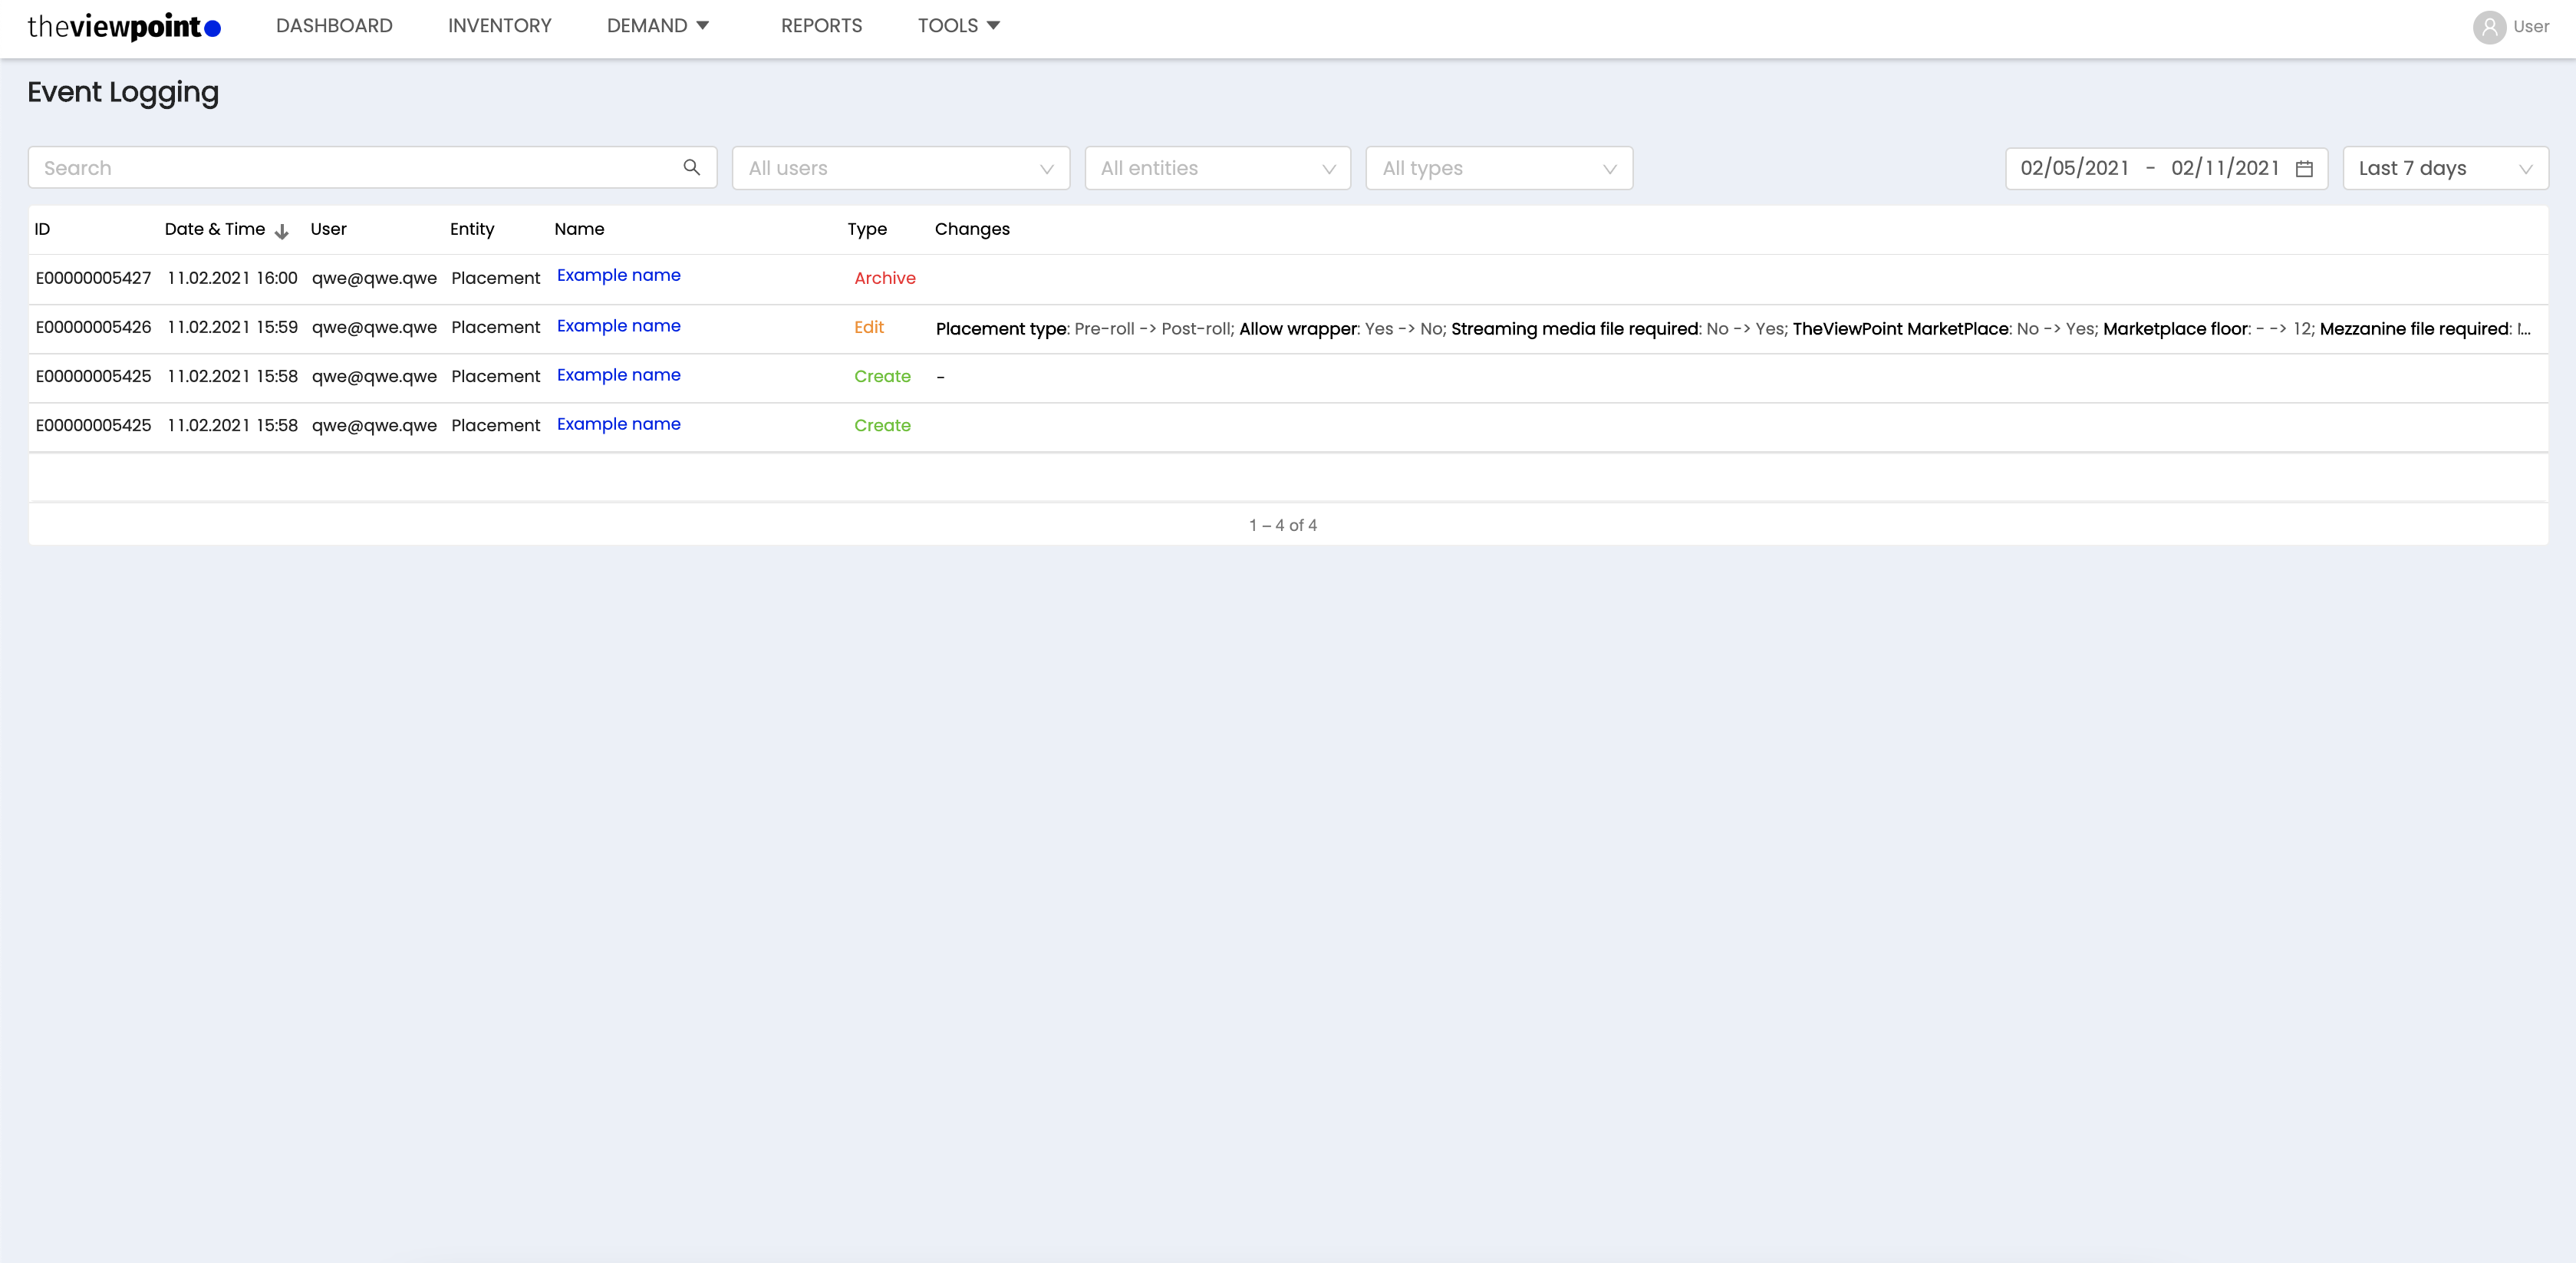Image resolution: width=2576 pixels, height=1263 pixels.
Task: Toggle Date & Time sort arrow
Action: pos(281,231)
